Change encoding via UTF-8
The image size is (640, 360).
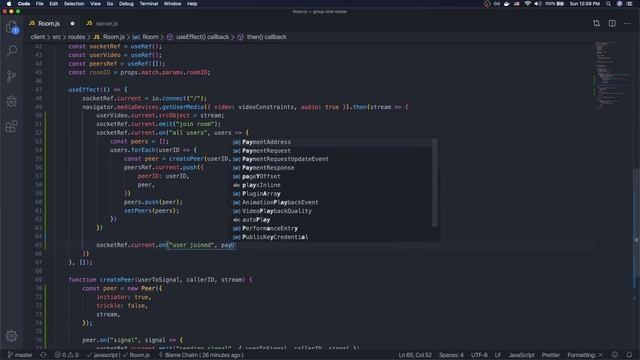pyautogui.click(x=479, y=355)
